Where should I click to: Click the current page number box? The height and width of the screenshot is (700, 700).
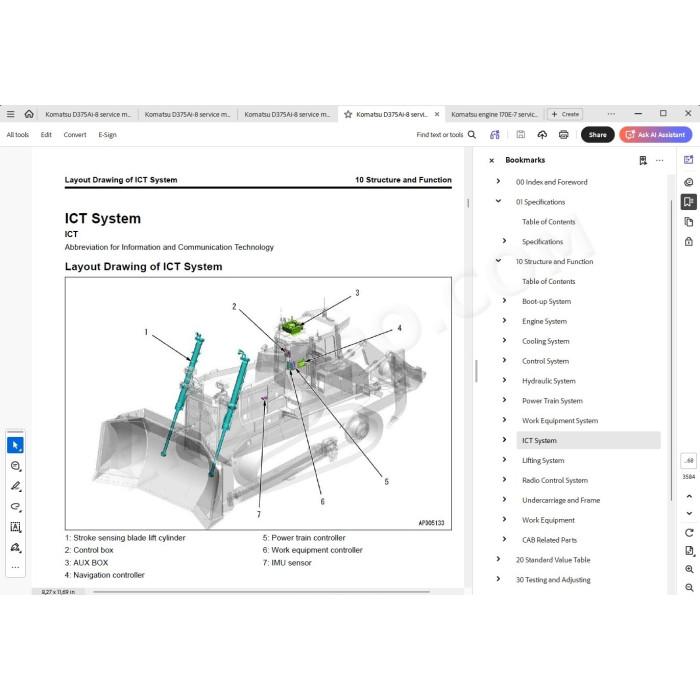[689, 461]
